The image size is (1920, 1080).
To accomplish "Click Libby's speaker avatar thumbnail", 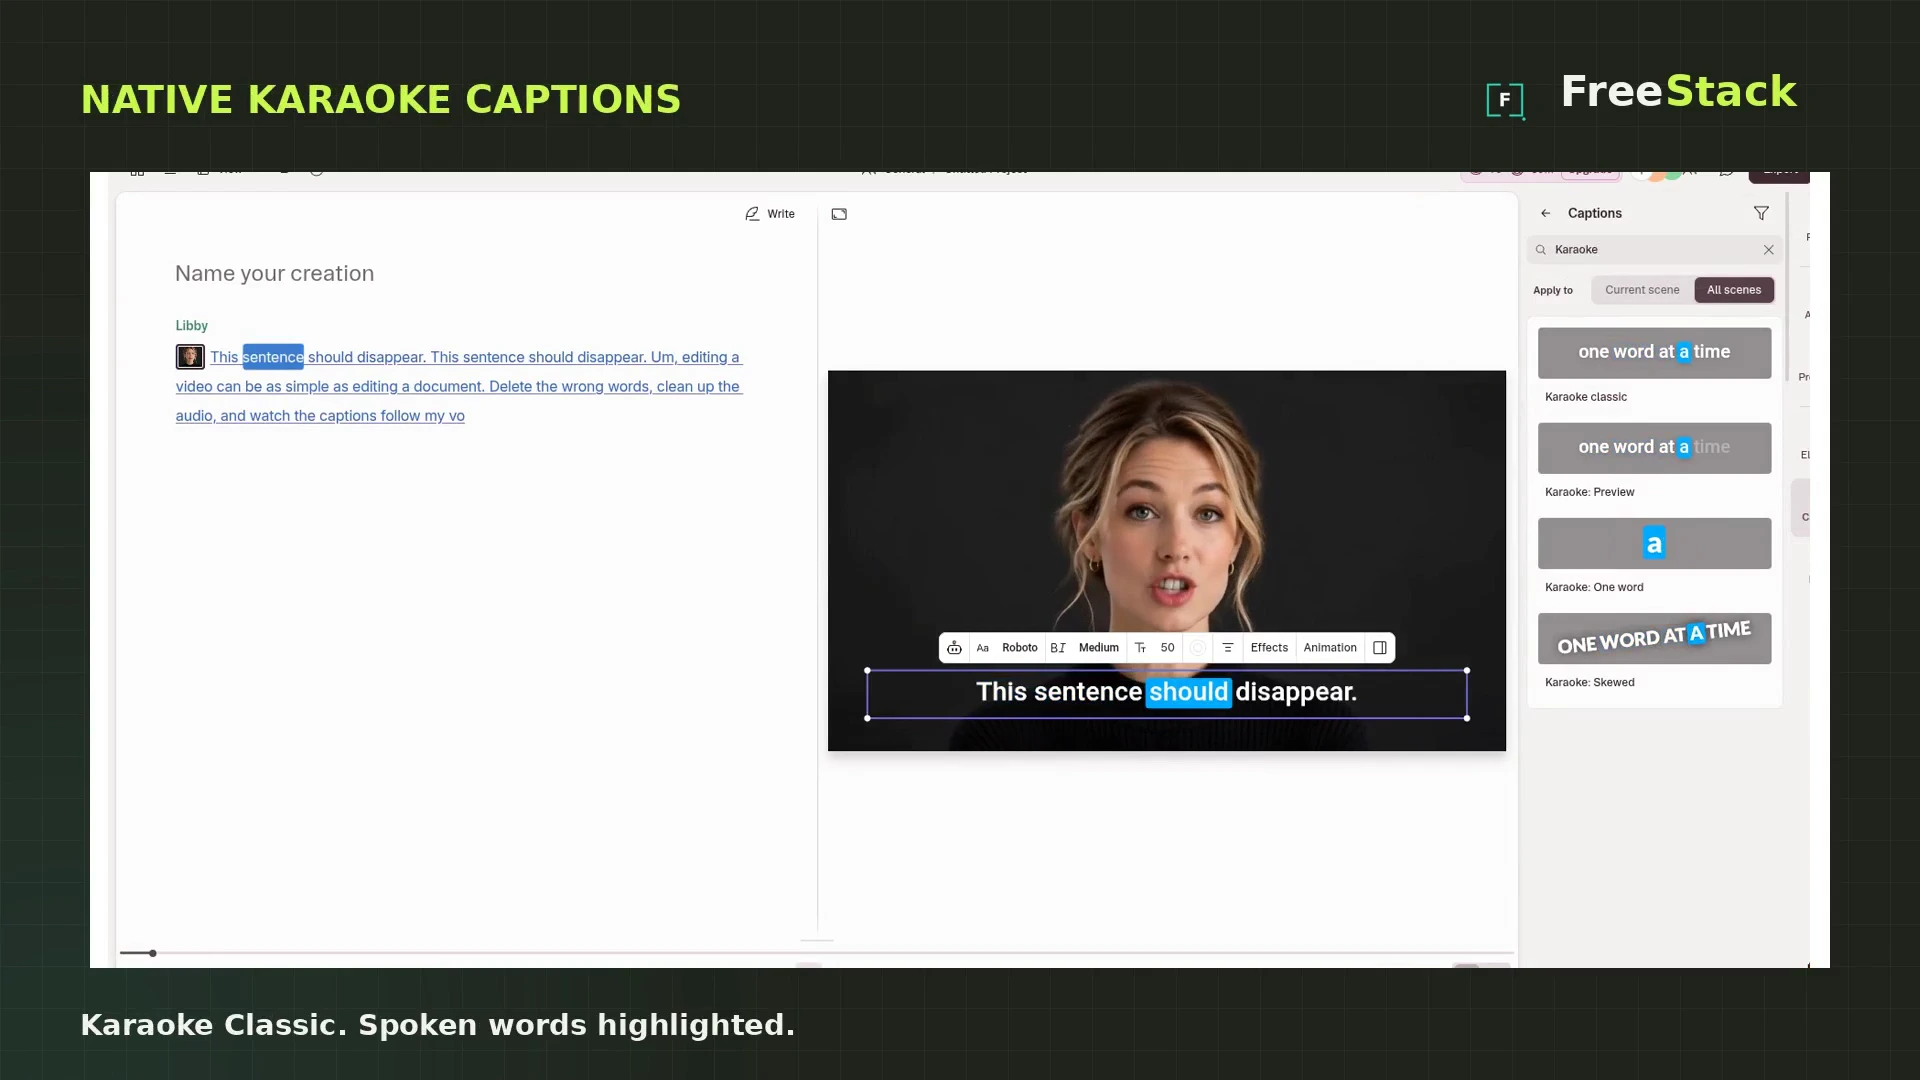I will click(x=190, y=357).
